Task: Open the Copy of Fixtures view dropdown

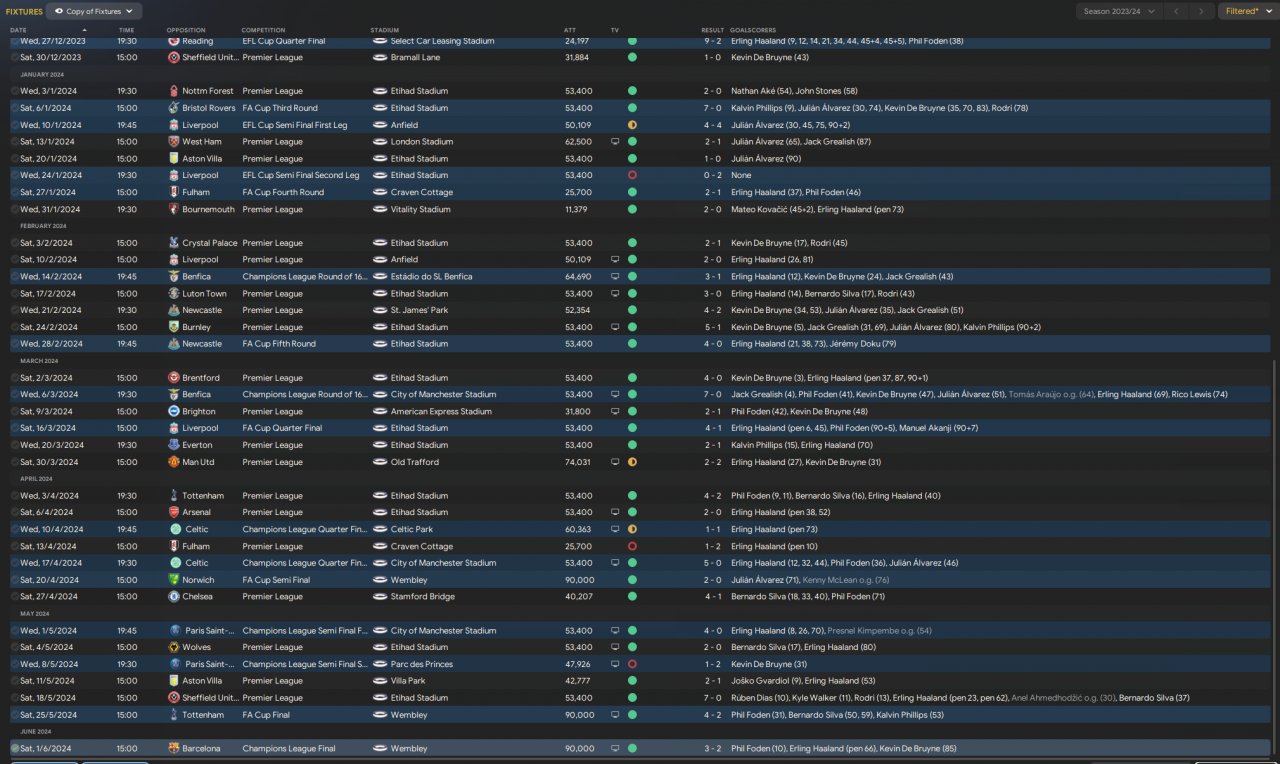Action: 94,11
